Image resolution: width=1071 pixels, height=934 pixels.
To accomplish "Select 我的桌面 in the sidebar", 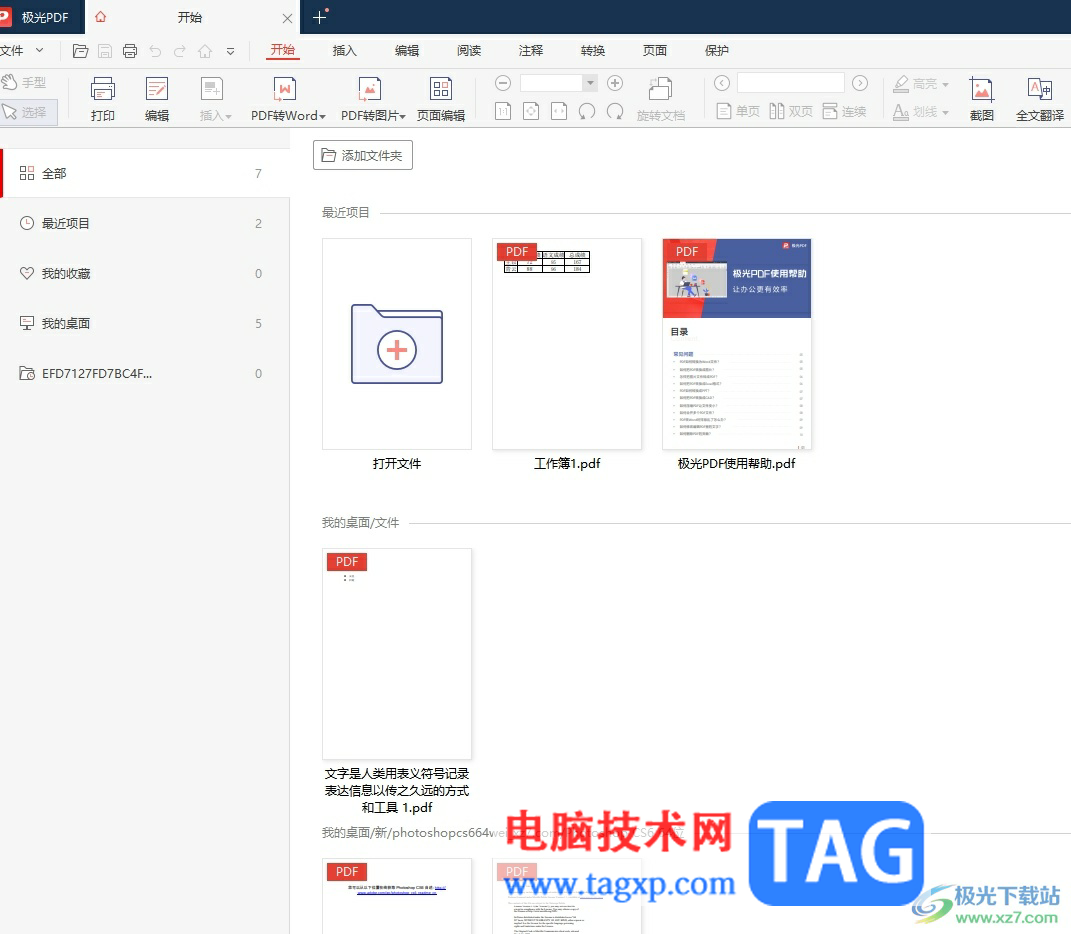I will click(145, 323).
